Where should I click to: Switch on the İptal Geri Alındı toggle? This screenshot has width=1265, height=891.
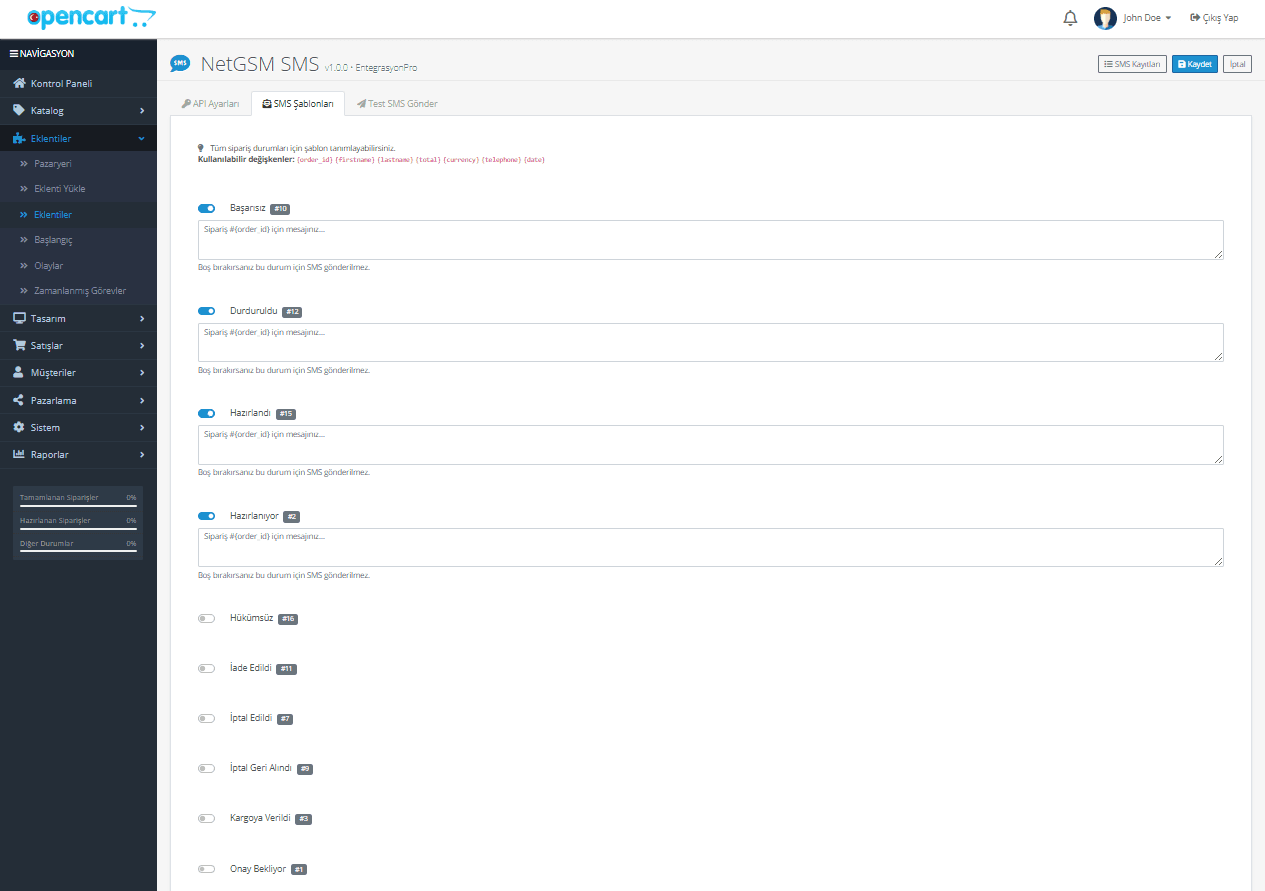click(207, 768)
